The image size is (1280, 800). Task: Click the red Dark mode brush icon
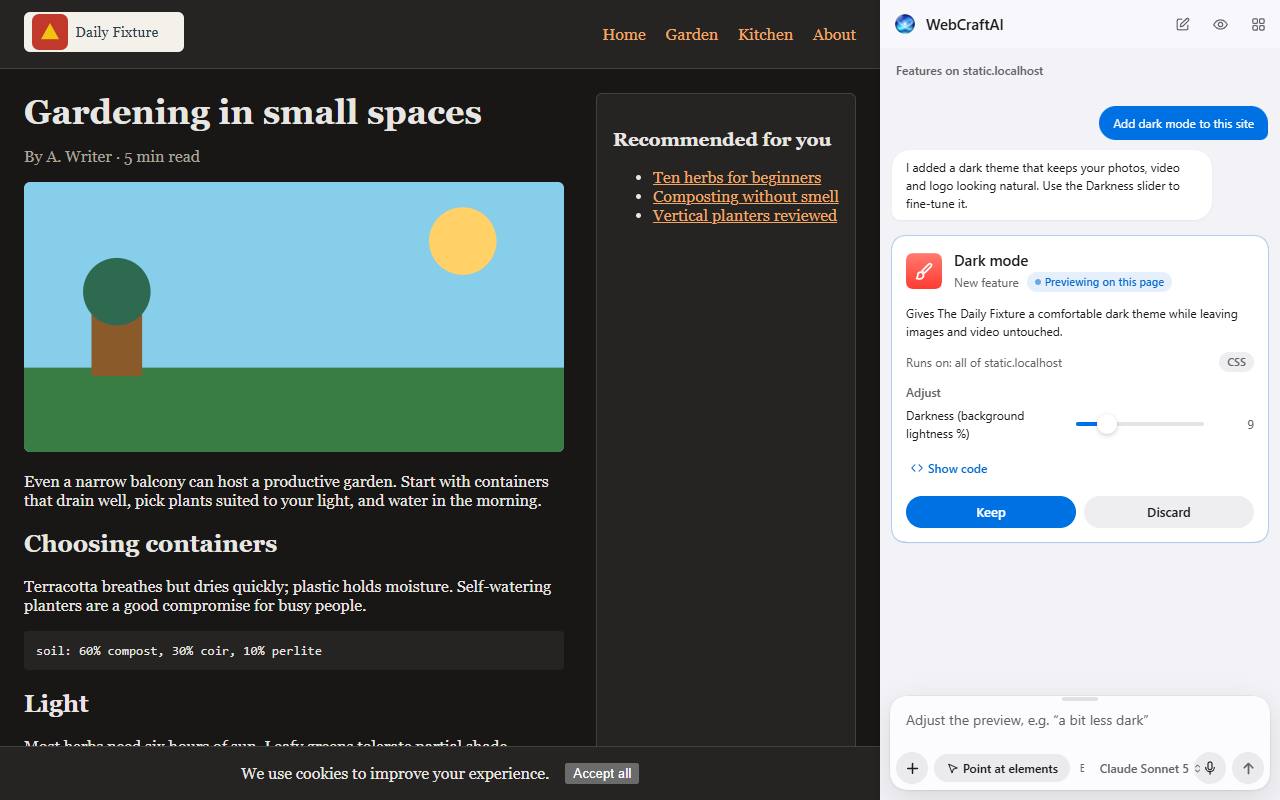click(x=924, y=271)
